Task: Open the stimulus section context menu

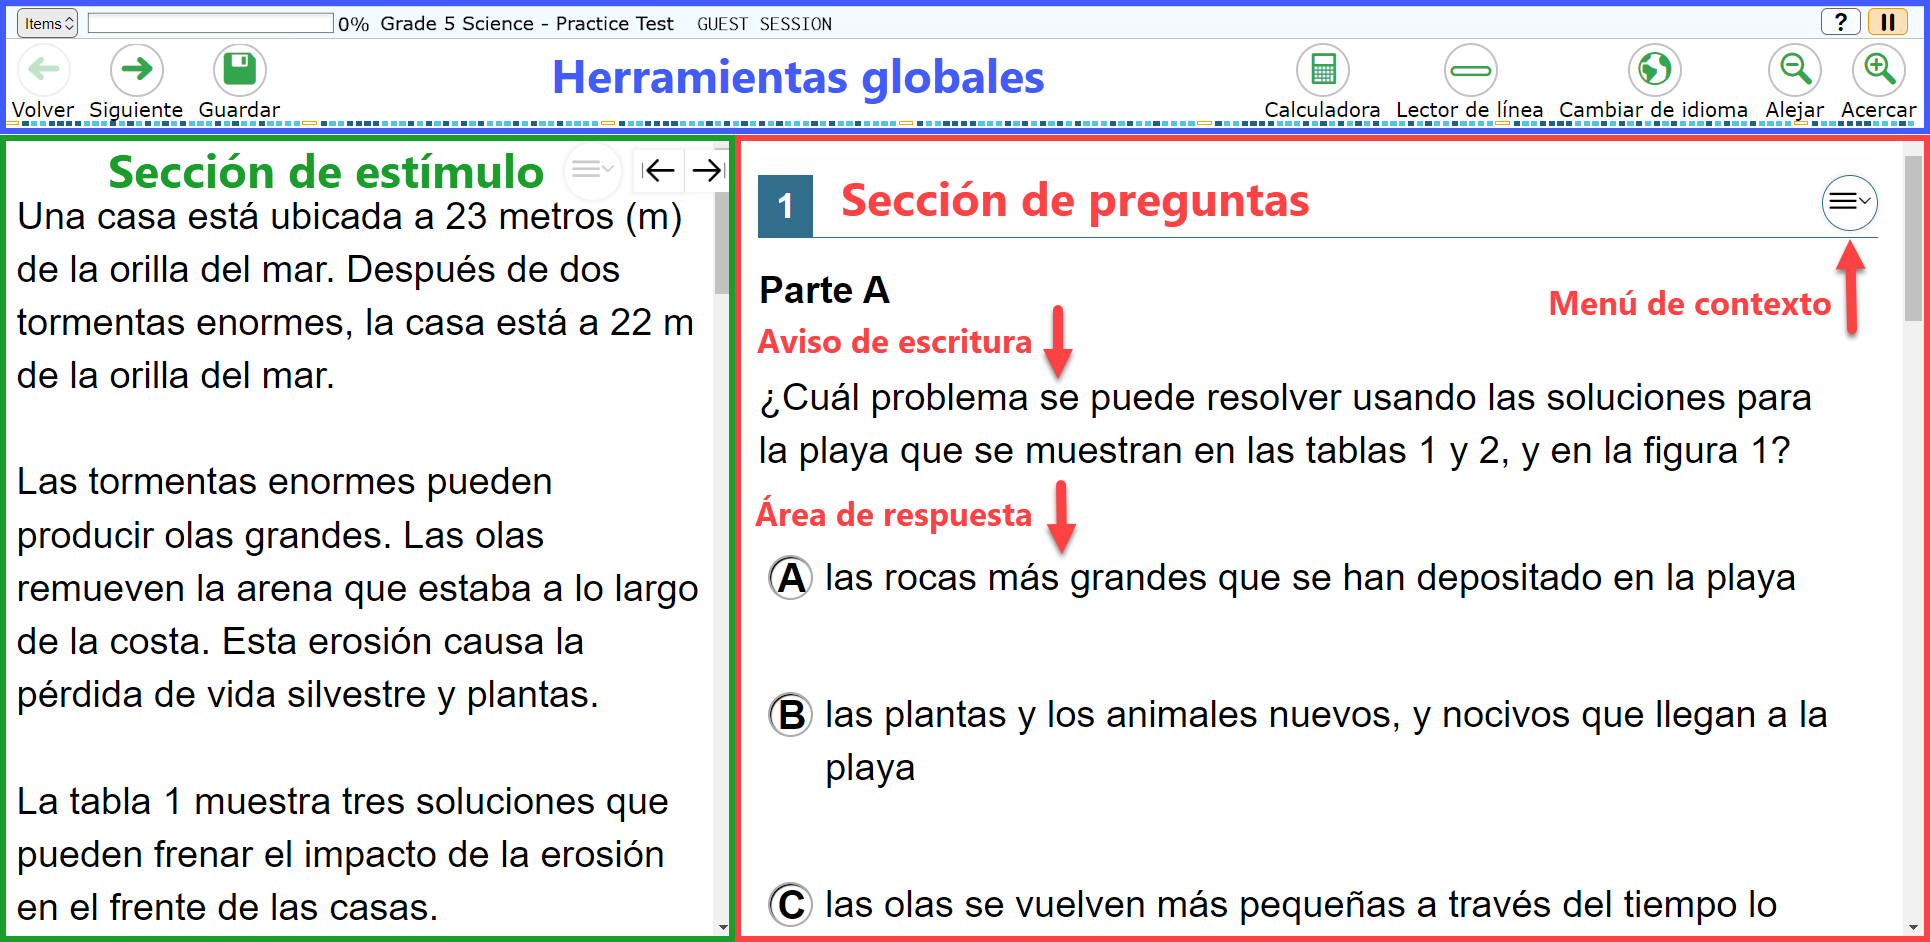Action: (592, 169)
